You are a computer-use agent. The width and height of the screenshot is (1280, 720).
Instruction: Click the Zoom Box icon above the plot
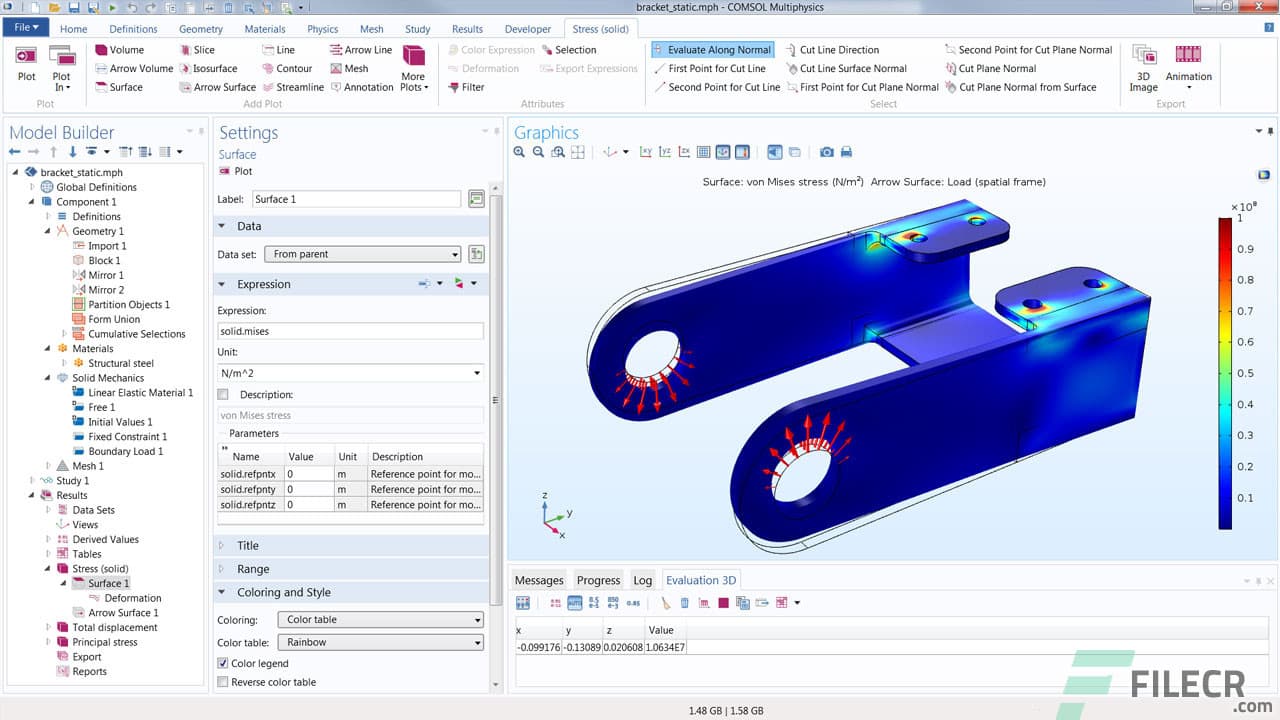[x=557, y=152]
